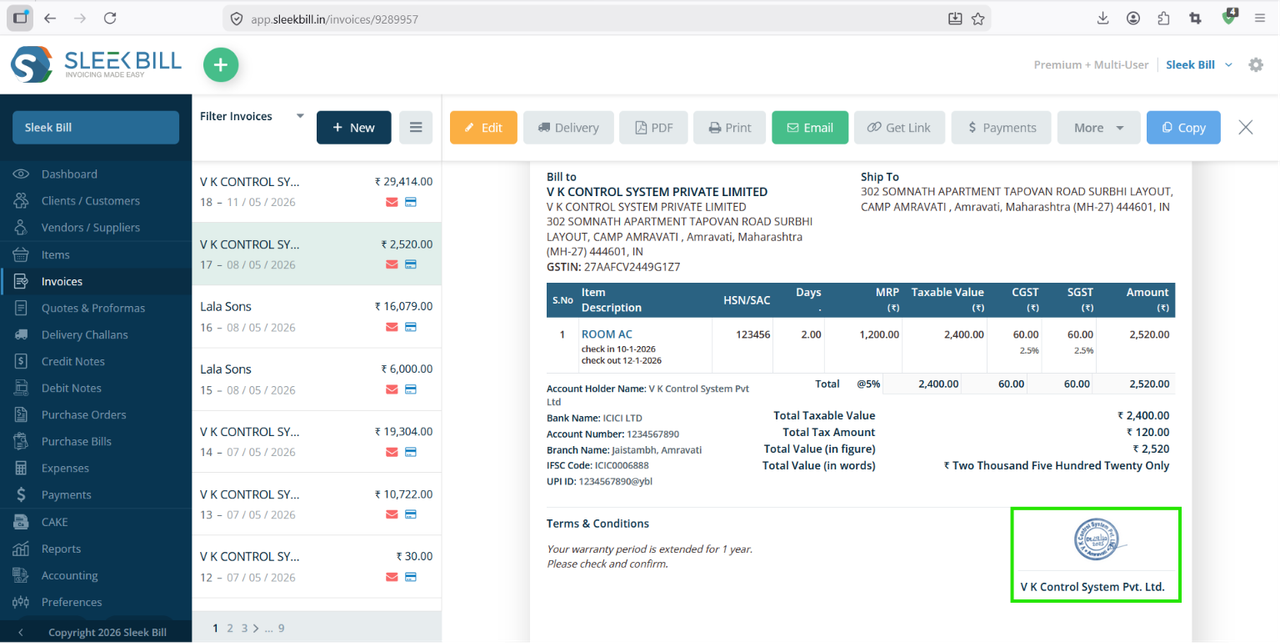
Task: Click the toolbar Payments button
Action: click(x=1001, y=128)
